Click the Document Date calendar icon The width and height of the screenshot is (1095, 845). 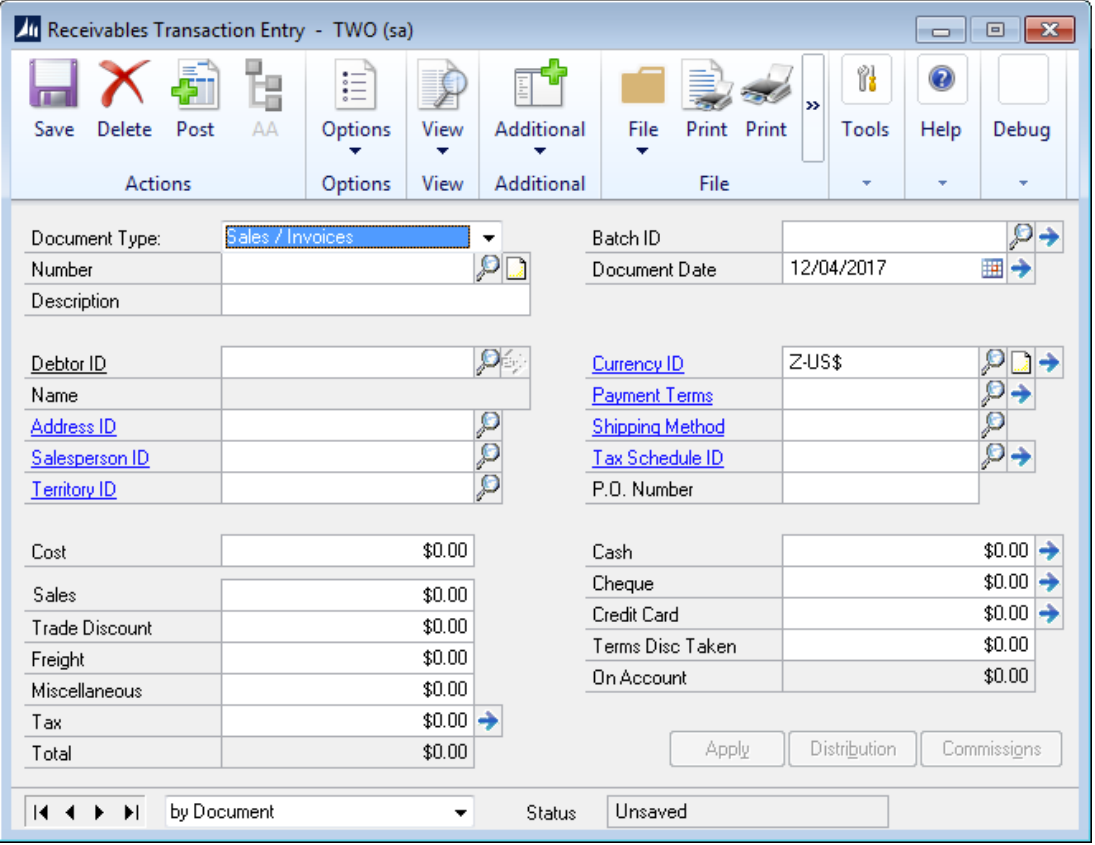(x=991, y=269)
